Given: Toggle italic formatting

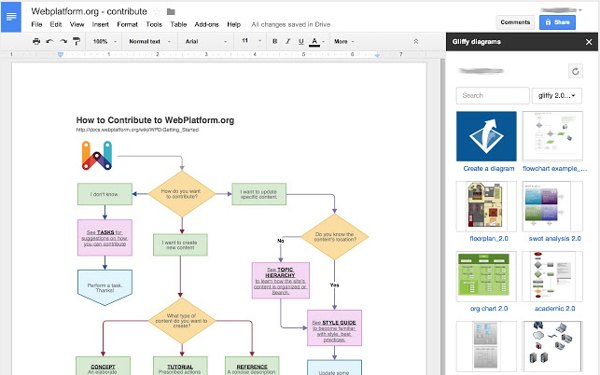Looking at the screenshot, I should 288,41.
